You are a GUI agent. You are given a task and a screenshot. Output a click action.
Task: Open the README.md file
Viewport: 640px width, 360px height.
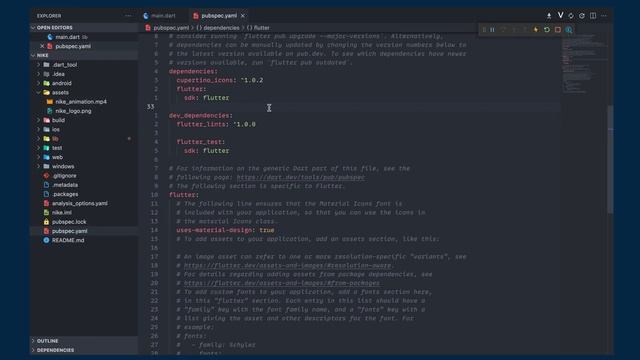point(68,240)
